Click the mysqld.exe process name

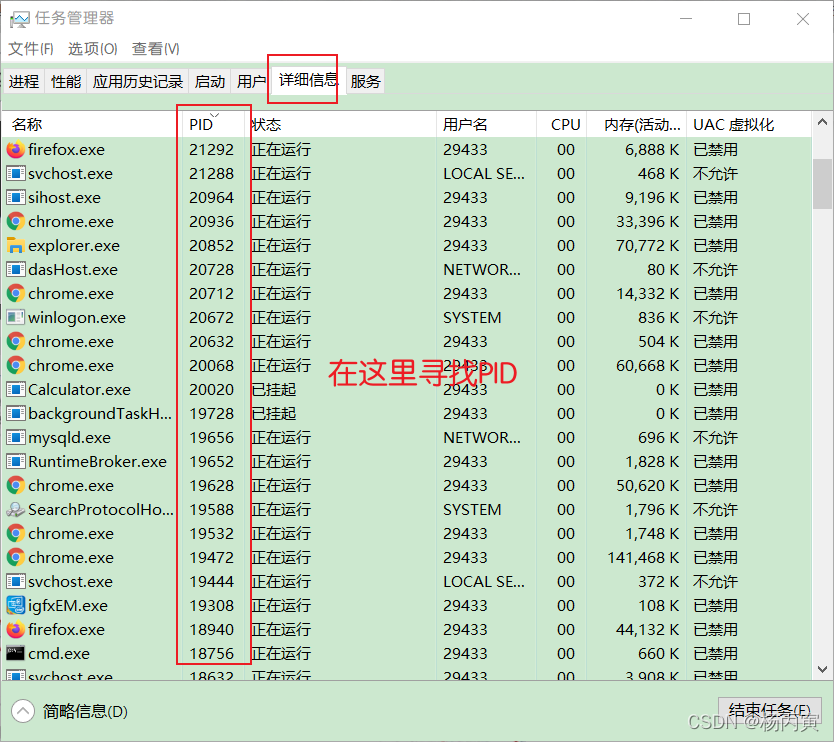70,437
